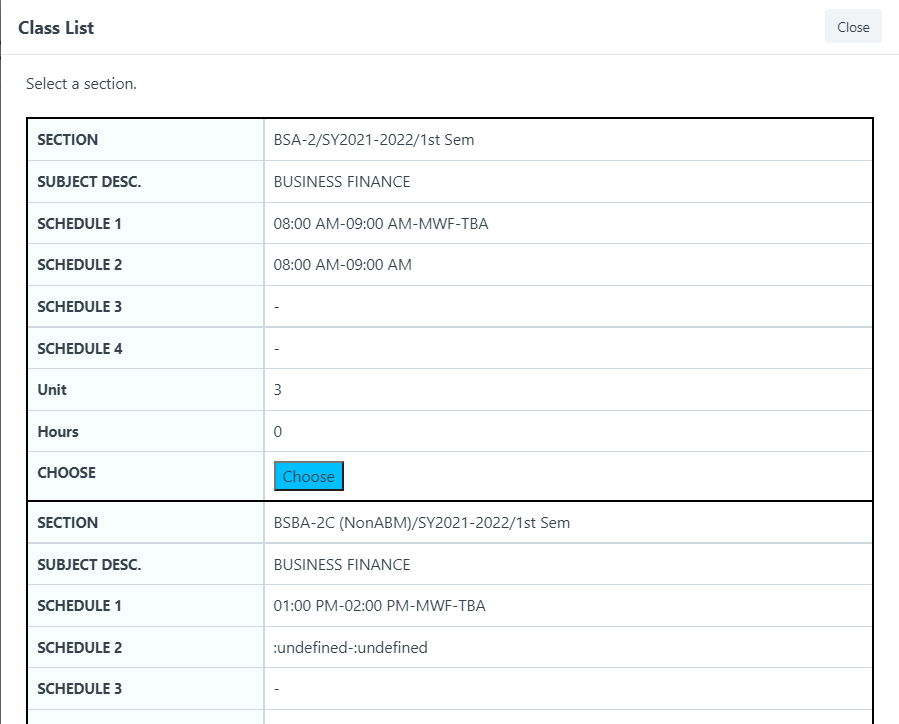The width and height of the screenshot is (899, 724).
Task: Click the Class List dialog title
Action: [56, 28]
